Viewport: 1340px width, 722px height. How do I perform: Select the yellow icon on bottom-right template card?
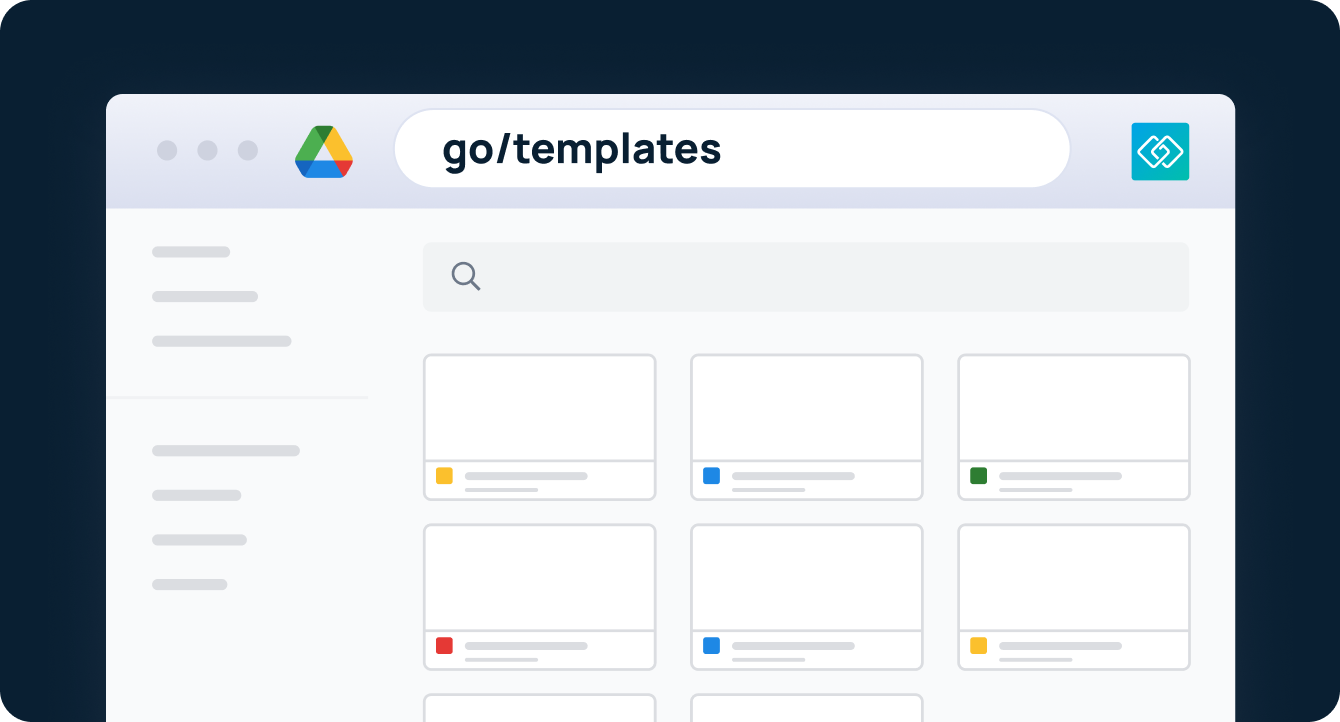979,647
